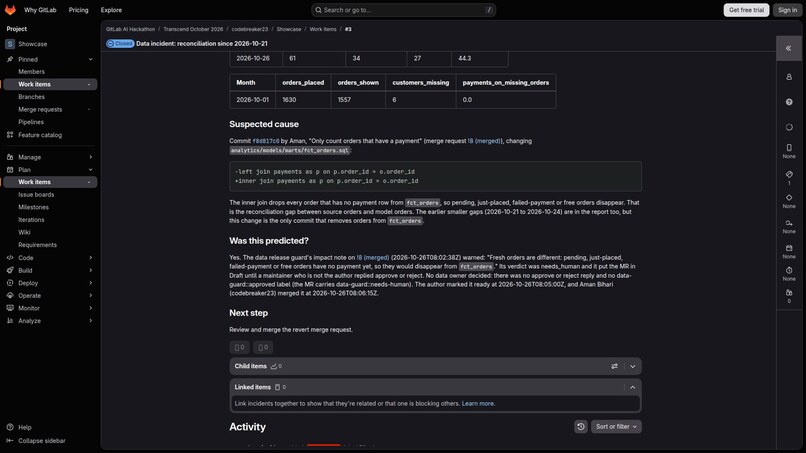Collapse the right panel with the double chevron
This screenshot has width=806, height=453.
[789, 48]
